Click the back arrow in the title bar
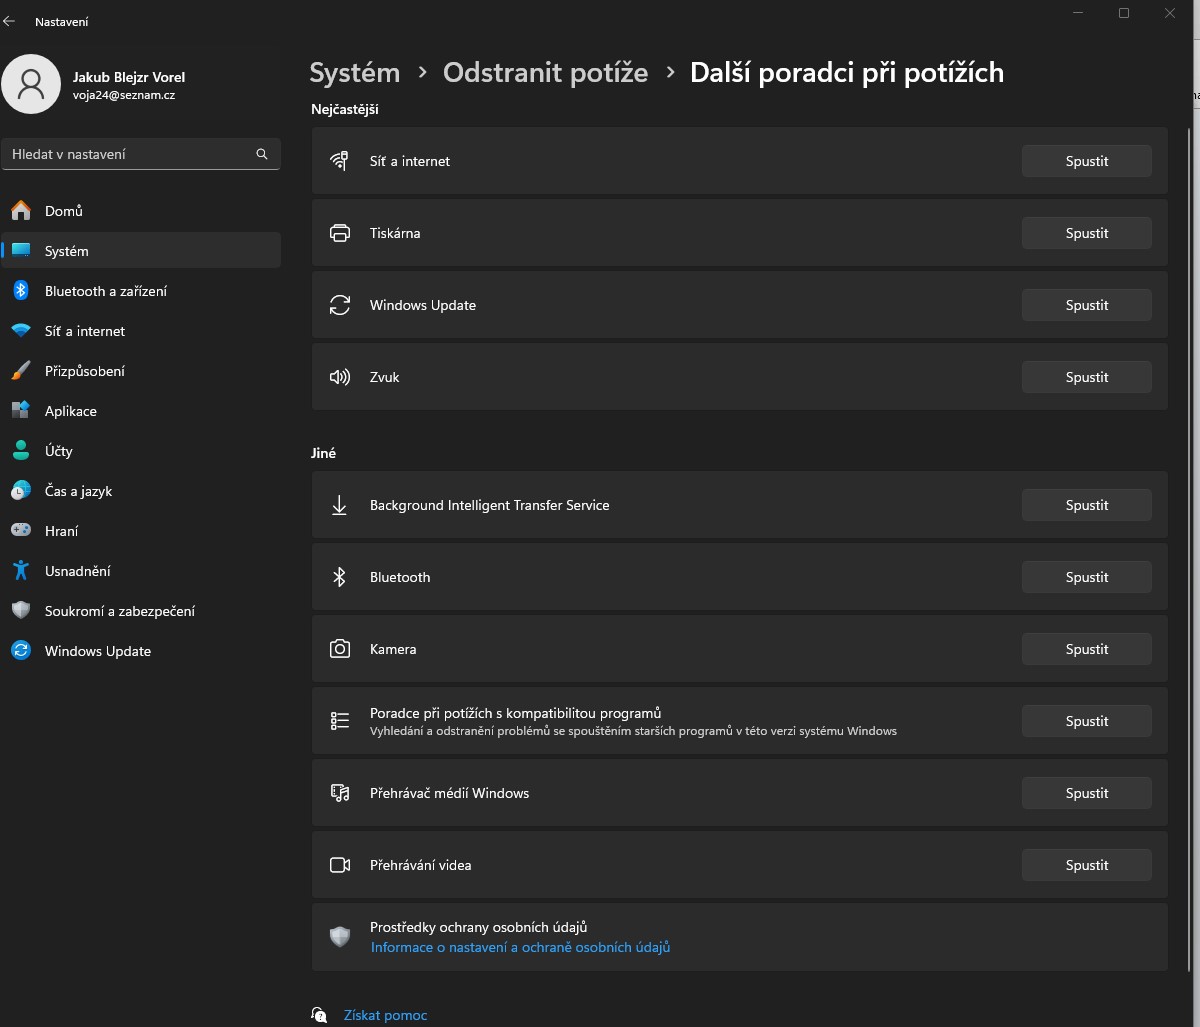 coord(10,21)
